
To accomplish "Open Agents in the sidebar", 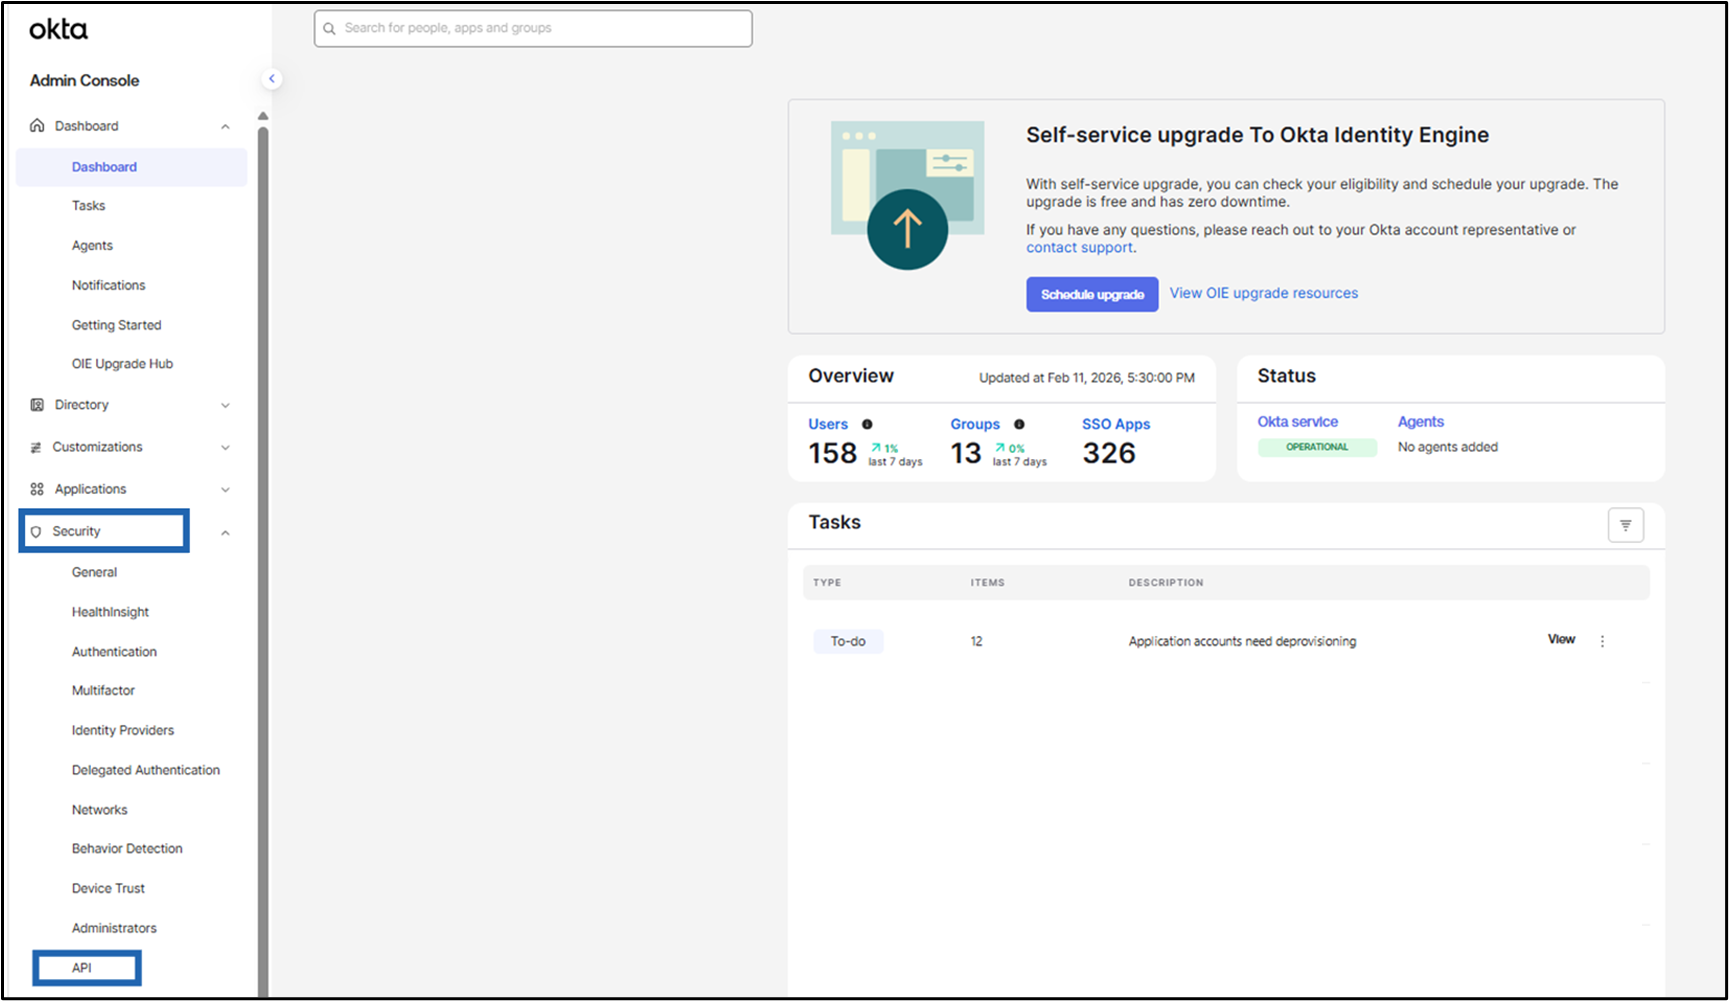I will 92,246.
